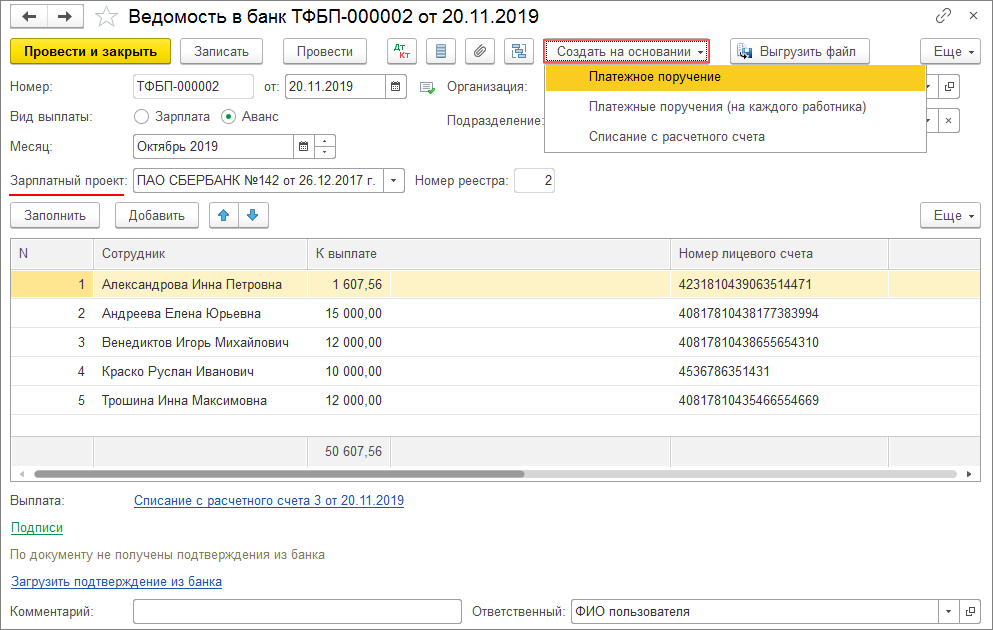The height and width of the screenshot is (630, 993).
Task: Show Дт/Кт postings icon
Action: pyautogui.click(x=402, y=51)
